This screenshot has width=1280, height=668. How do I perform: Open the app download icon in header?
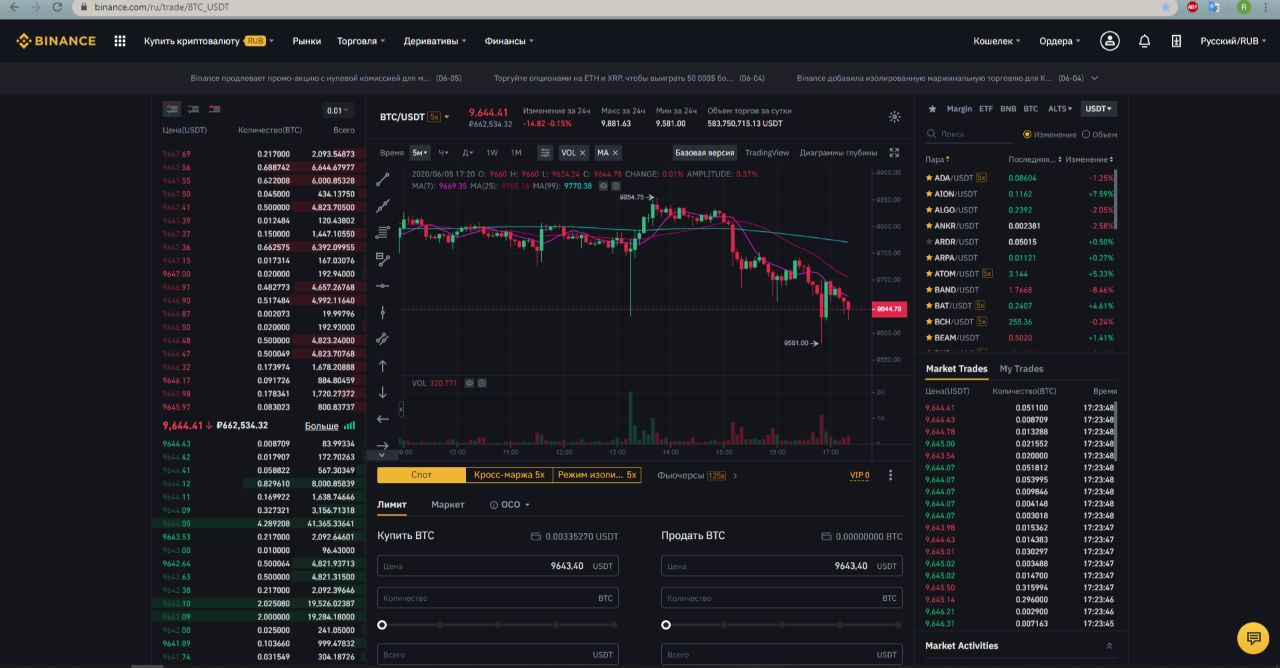pyautogui.click(x=1177, y=41)
